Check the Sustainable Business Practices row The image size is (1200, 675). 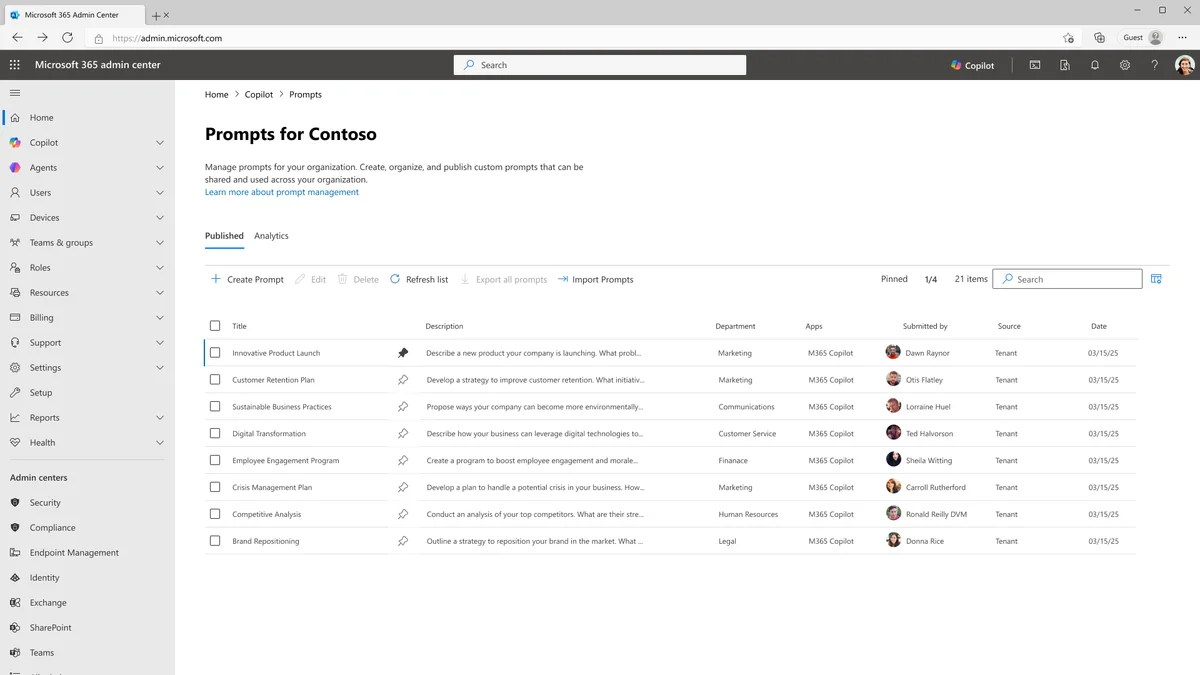[215, 407]
